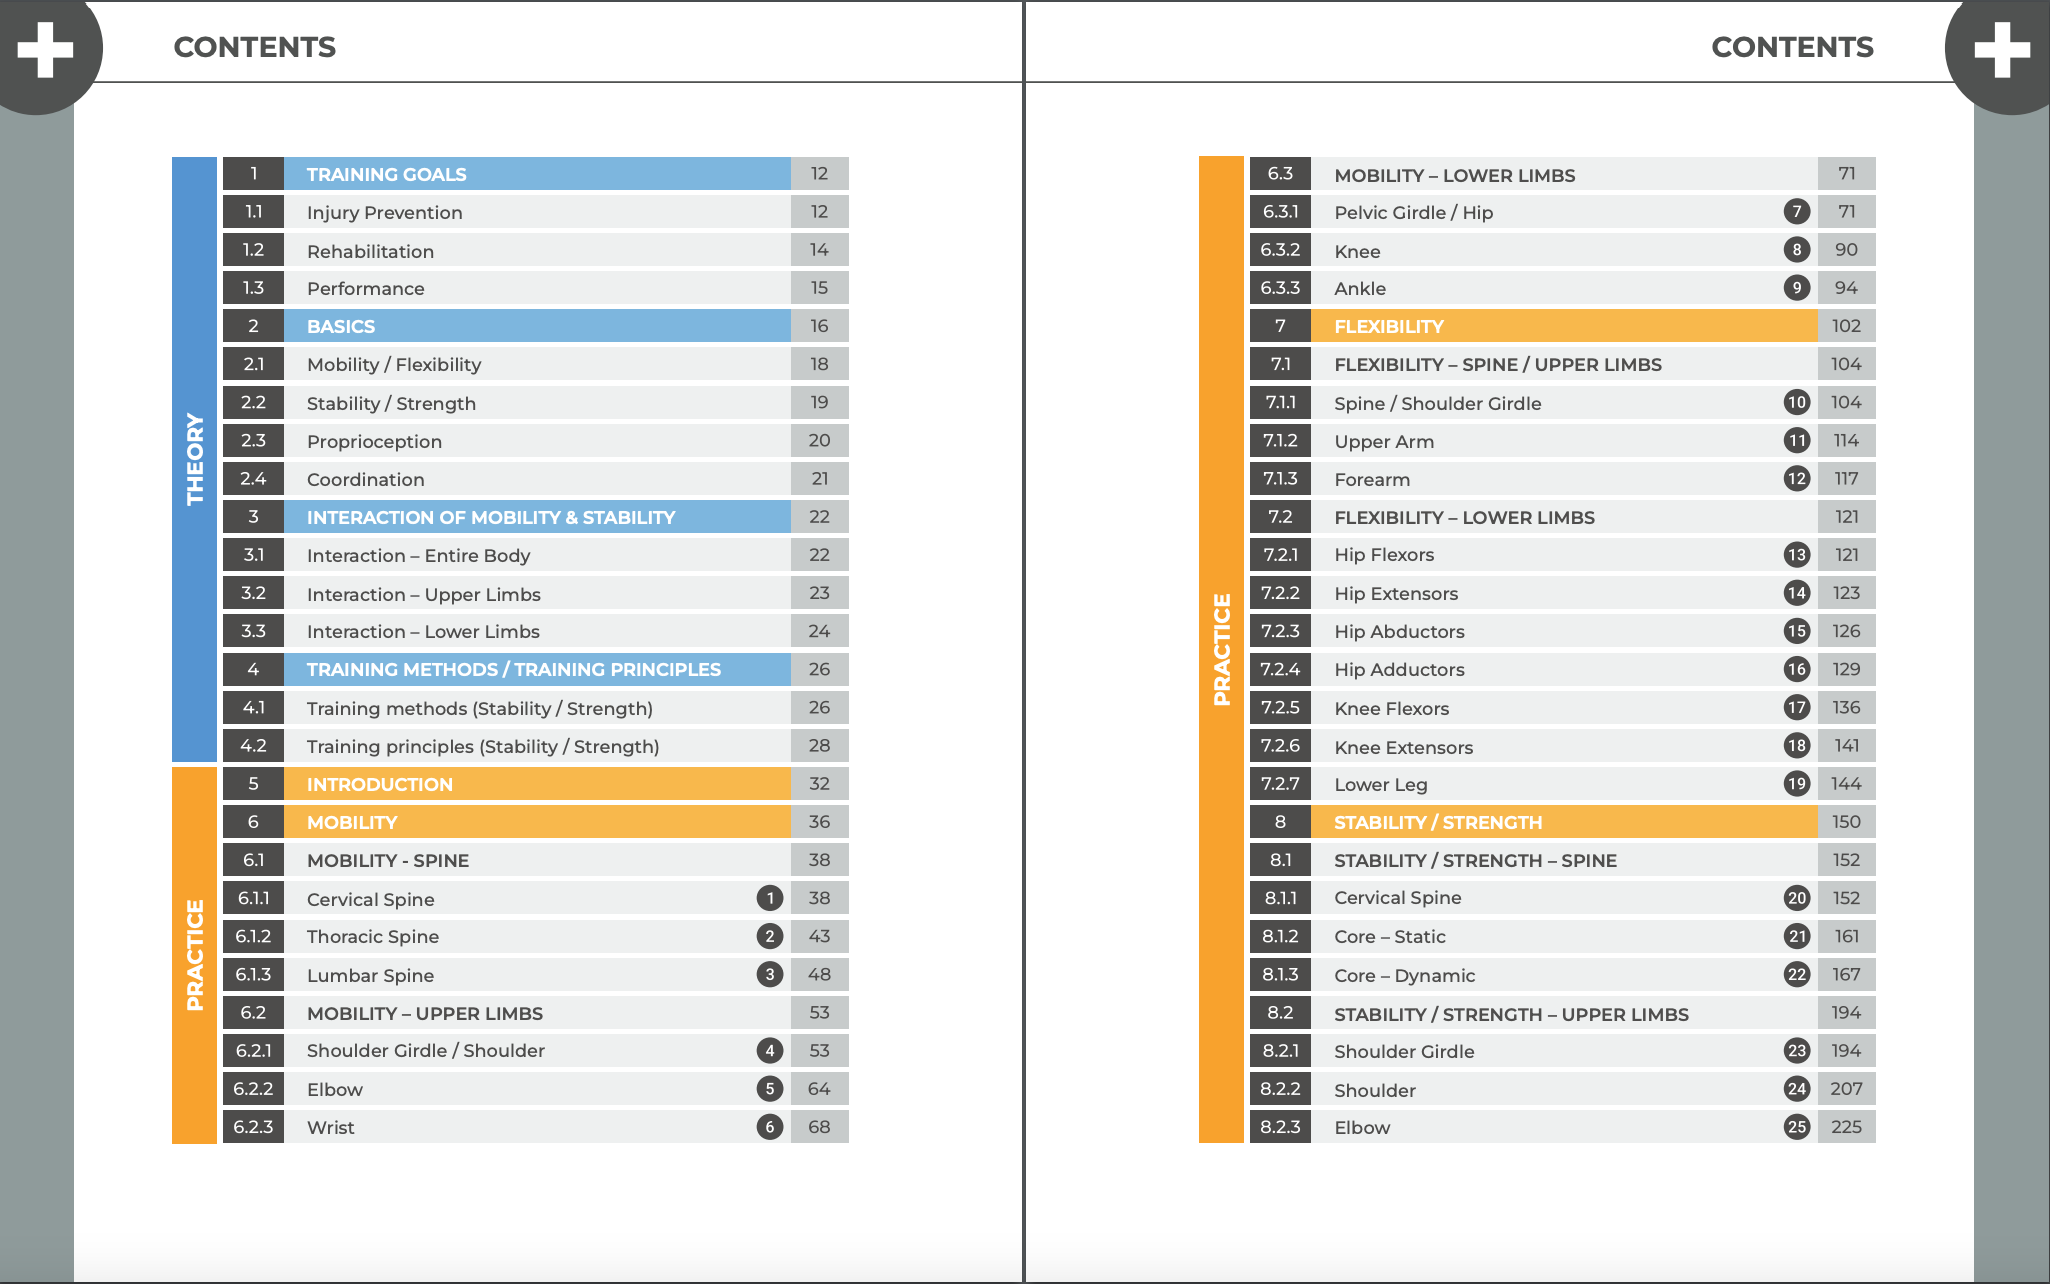Click the blue THEORY vertical section bar
The width and height of the screenshot is (2050, 1284).
pyautogui.click(x=194, y=459)
